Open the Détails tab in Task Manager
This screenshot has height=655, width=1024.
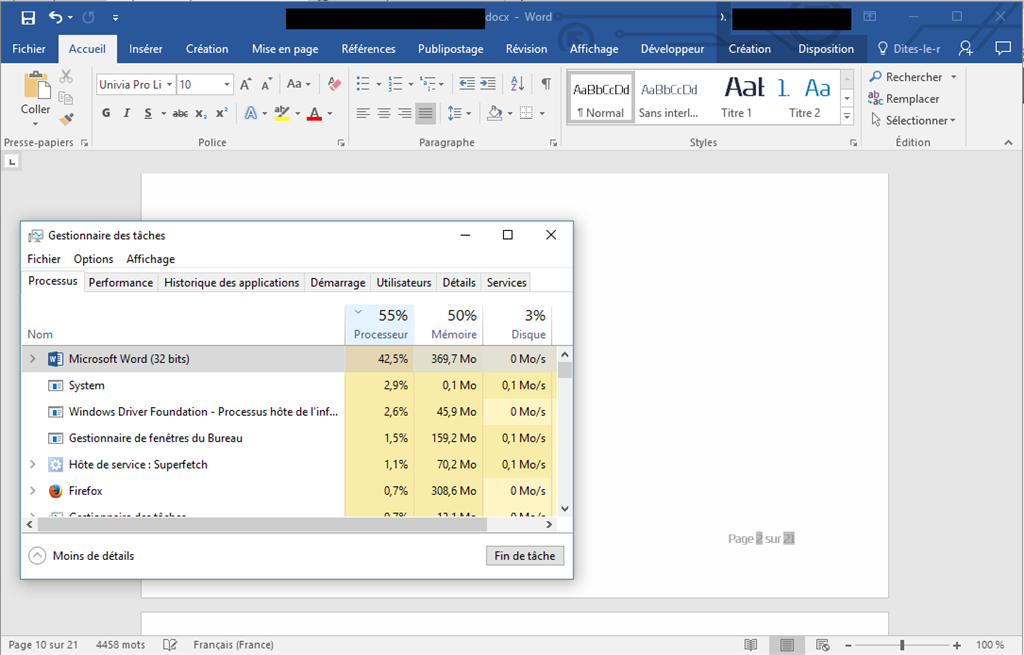(459, 283)
